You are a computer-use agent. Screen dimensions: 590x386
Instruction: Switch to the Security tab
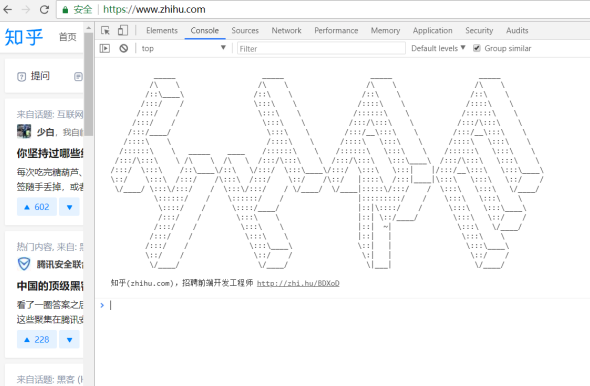[479, 30]
